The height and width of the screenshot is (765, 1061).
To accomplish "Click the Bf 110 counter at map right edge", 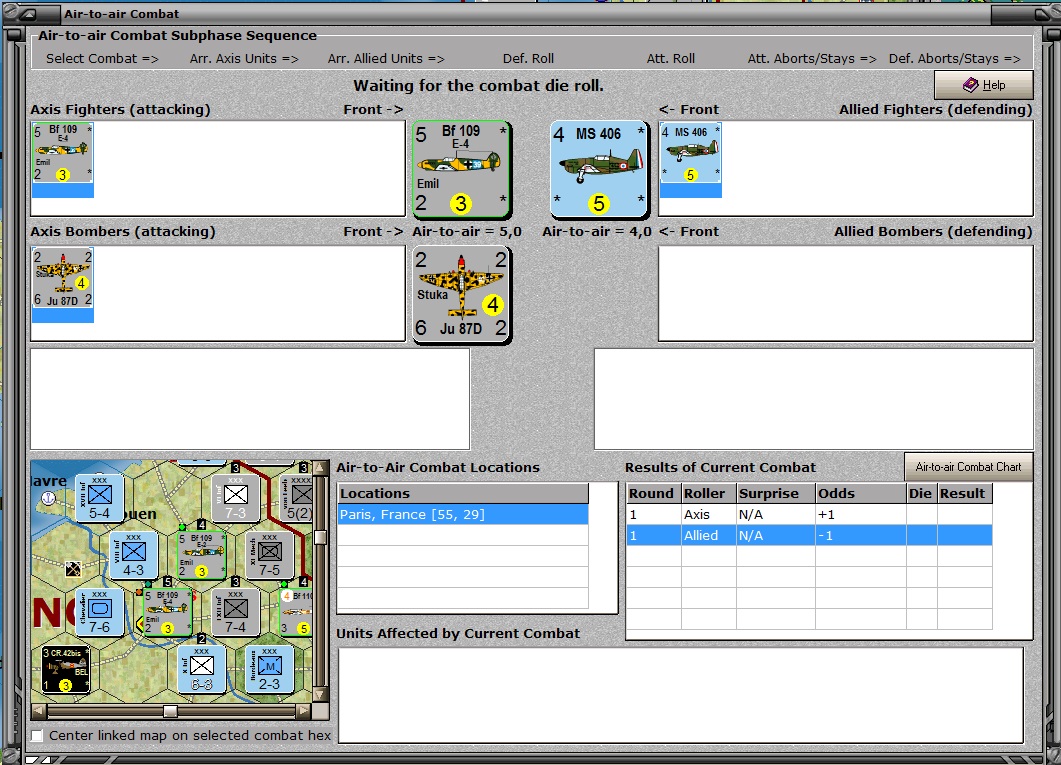I will [296, 611].
